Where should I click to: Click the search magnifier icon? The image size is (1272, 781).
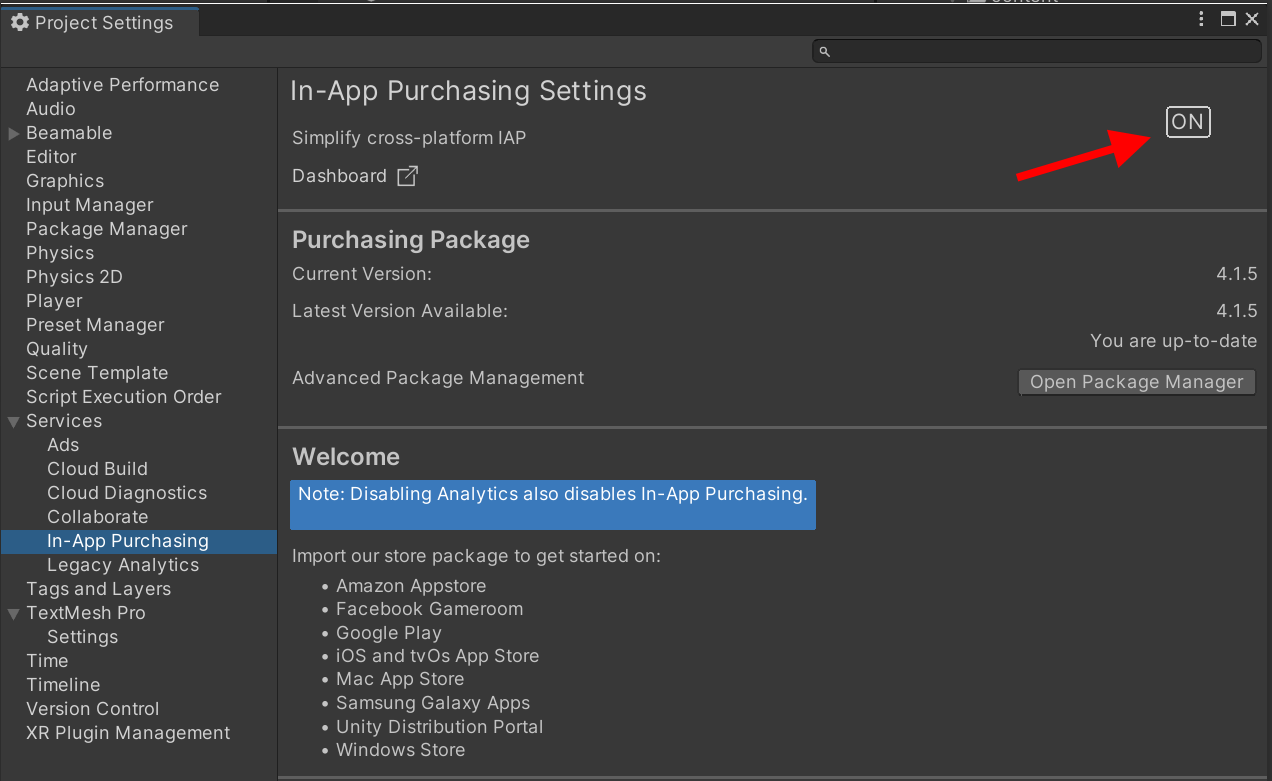[x=824, y=51]
